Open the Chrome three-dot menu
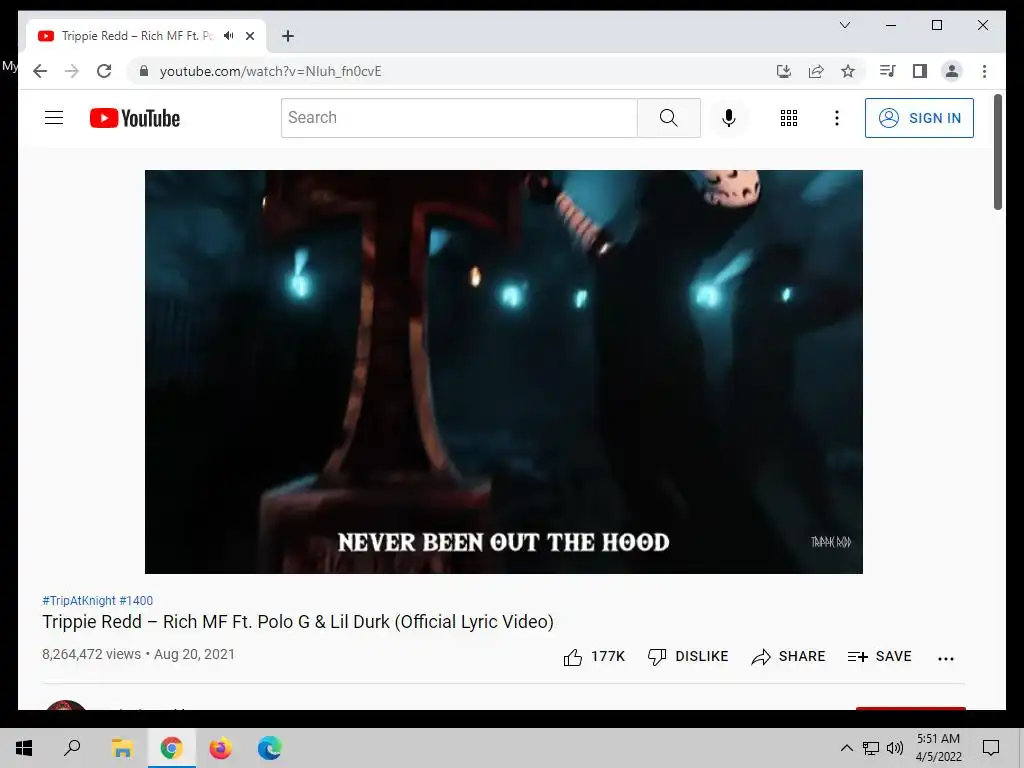Screen dimensions: 1024x768 click(984, 71)
